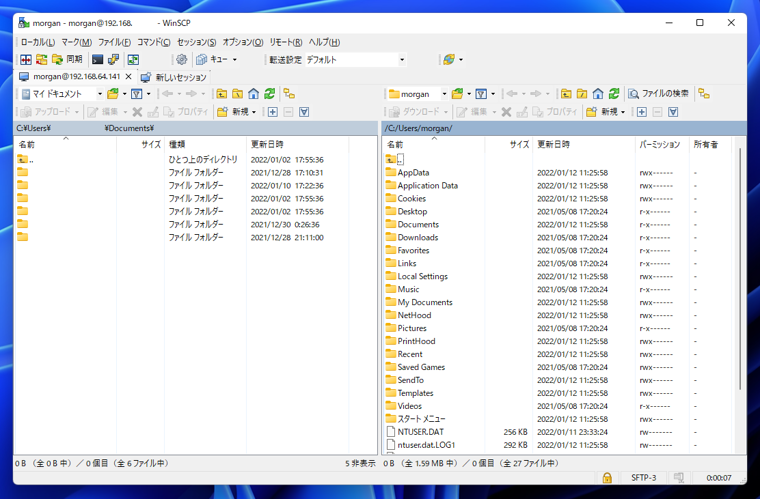
Task: Click ファイルの検索 find files button
Action: 658,94
